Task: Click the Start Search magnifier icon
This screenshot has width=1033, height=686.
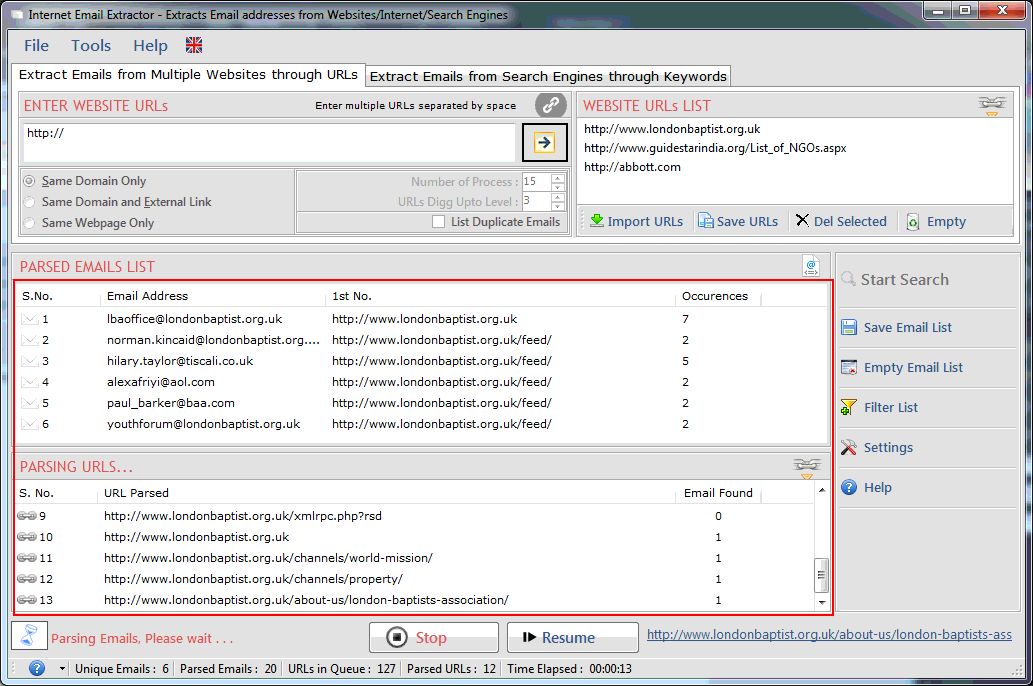Action: 849,279
